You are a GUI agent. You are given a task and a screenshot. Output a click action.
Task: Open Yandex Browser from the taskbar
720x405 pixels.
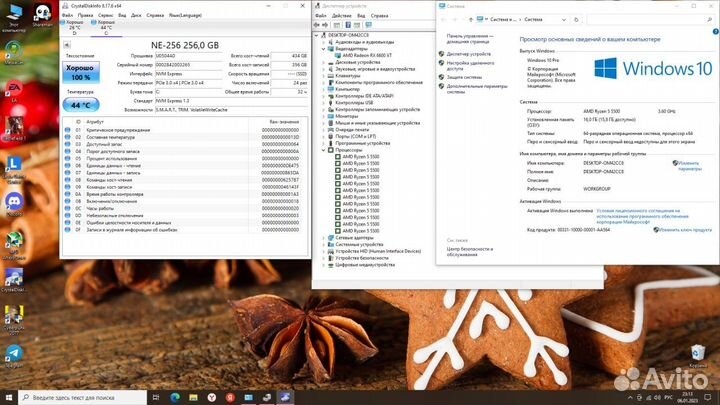(x=212, y=397)
